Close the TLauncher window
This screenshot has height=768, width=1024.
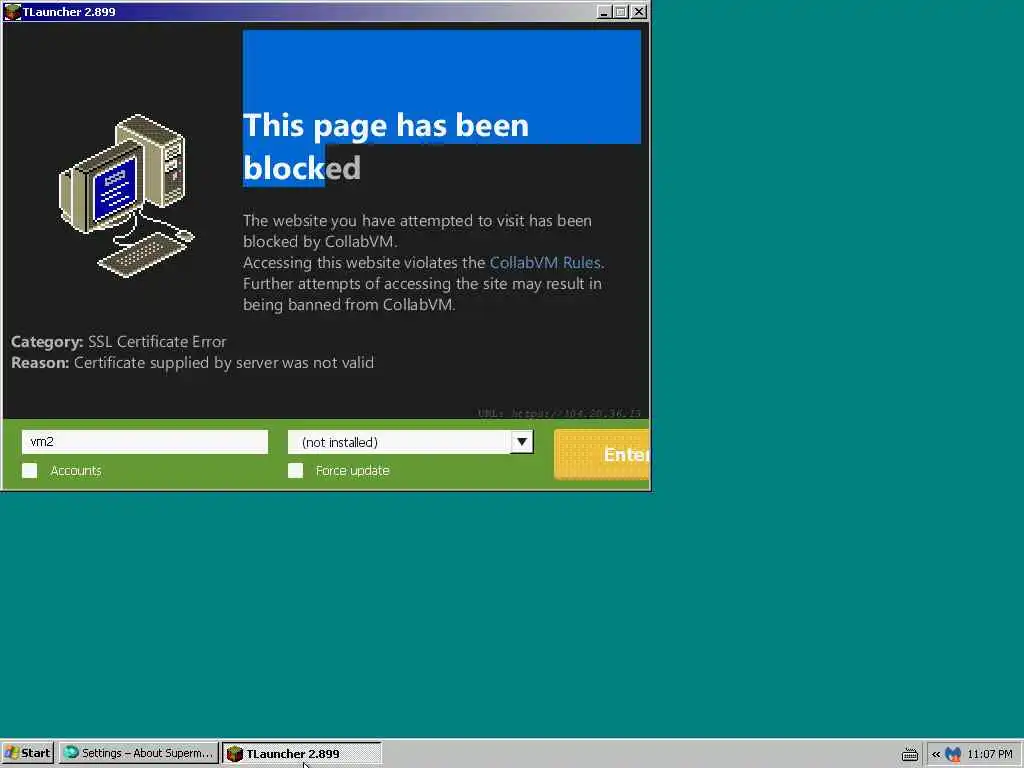point(639,12)
